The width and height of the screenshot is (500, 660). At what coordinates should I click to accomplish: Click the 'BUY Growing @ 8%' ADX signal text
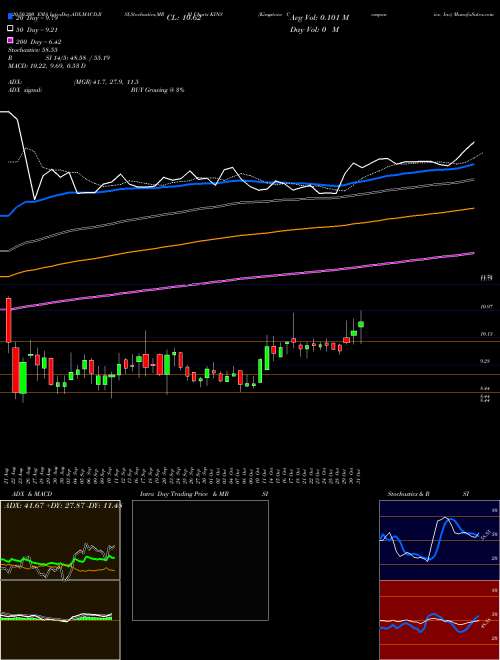click(157, 90)
